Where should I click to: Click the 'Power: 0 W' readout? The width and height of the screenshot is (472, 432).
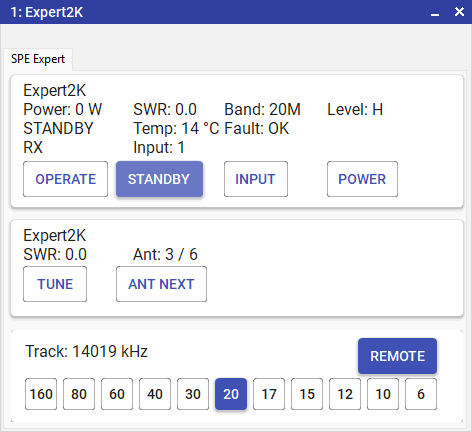pyautogui.click(x=63, y=109)
